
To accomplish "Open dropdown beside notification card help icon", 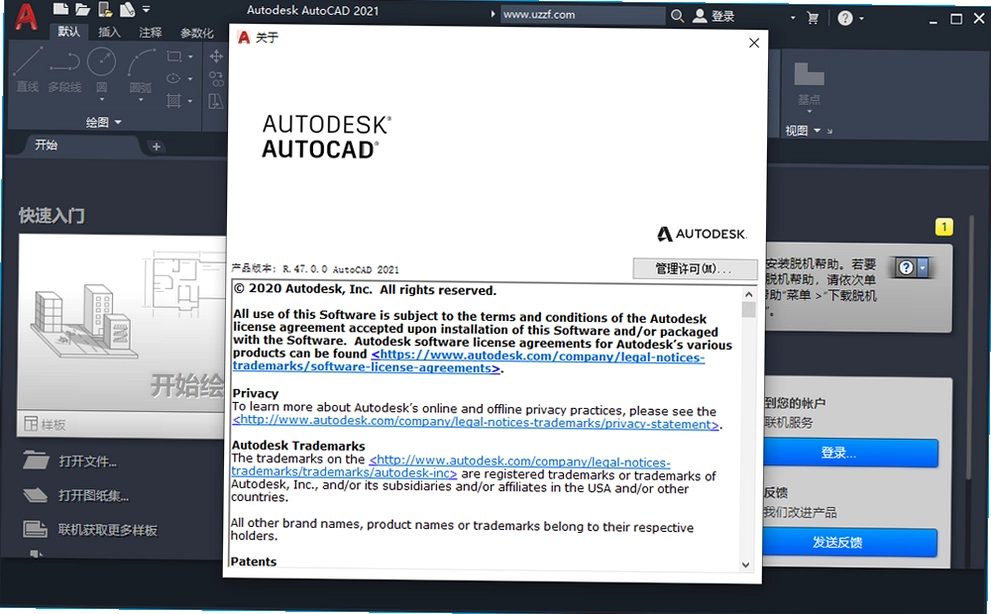I will 923,267.
